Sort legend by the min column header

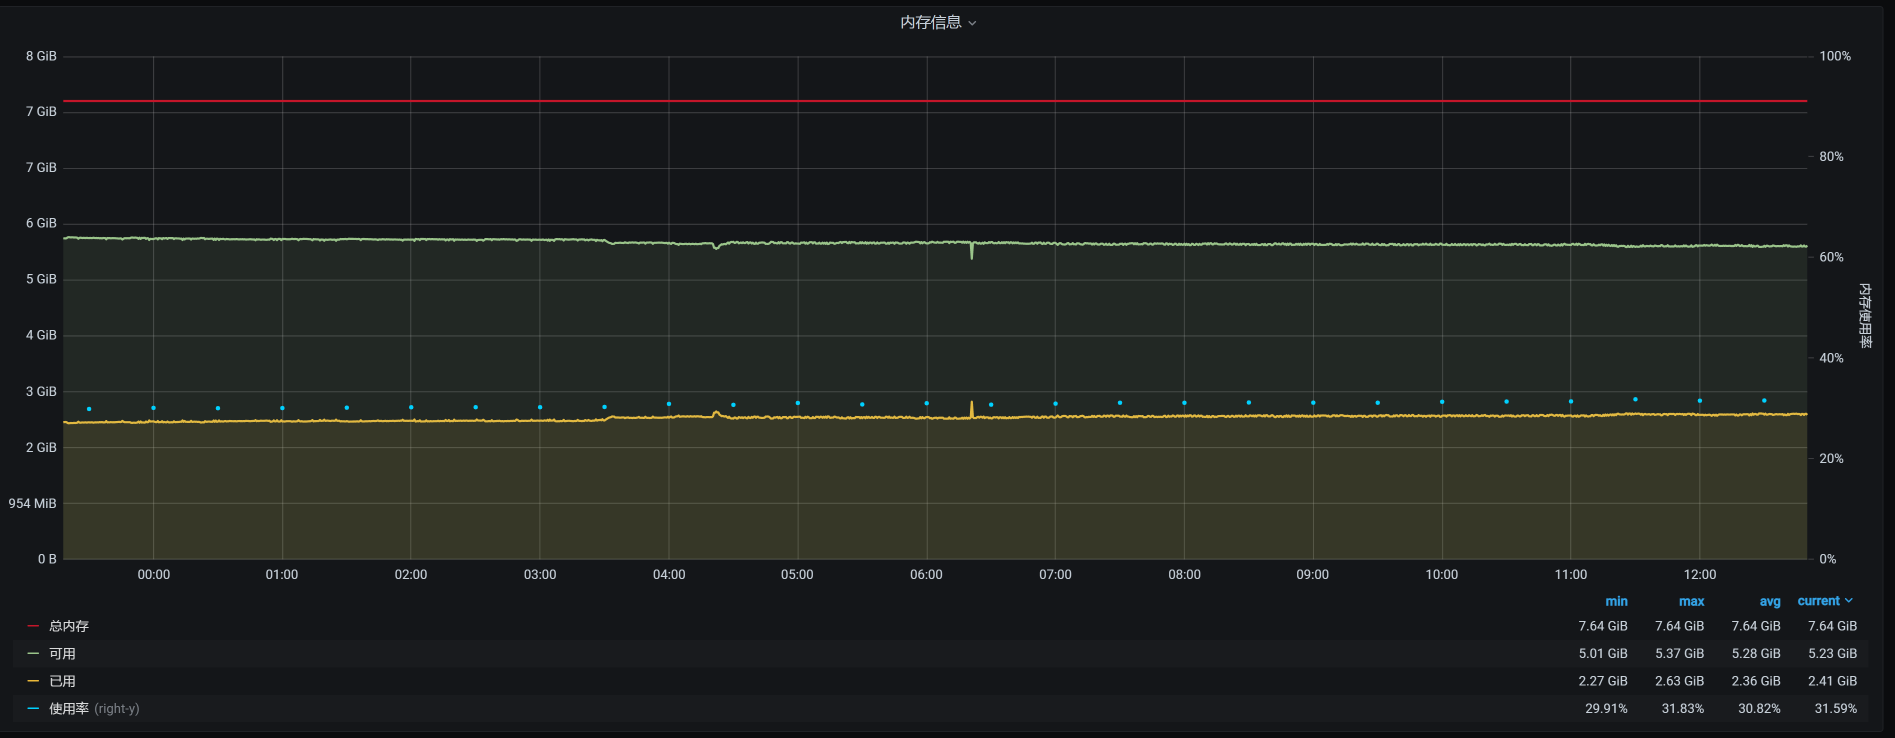point(1616,601)
